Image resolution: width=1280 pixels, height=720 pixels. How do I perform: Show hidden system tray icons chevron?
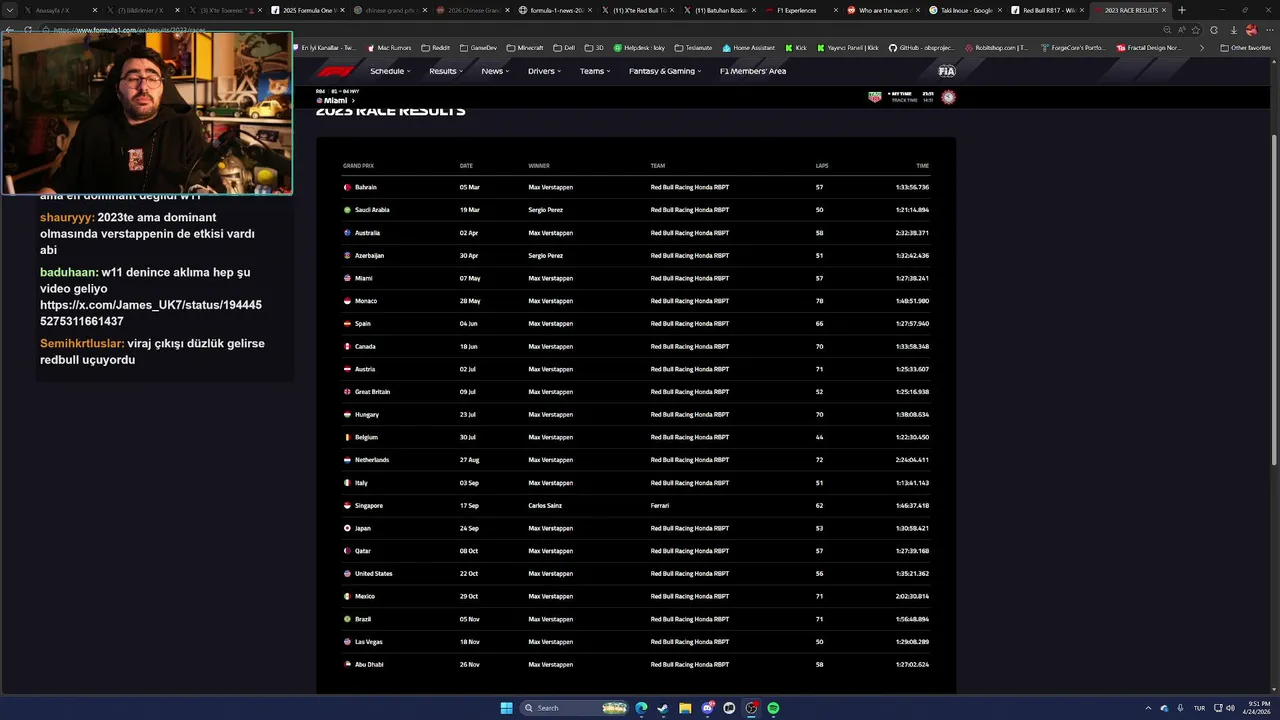(x=1148, y=708)
